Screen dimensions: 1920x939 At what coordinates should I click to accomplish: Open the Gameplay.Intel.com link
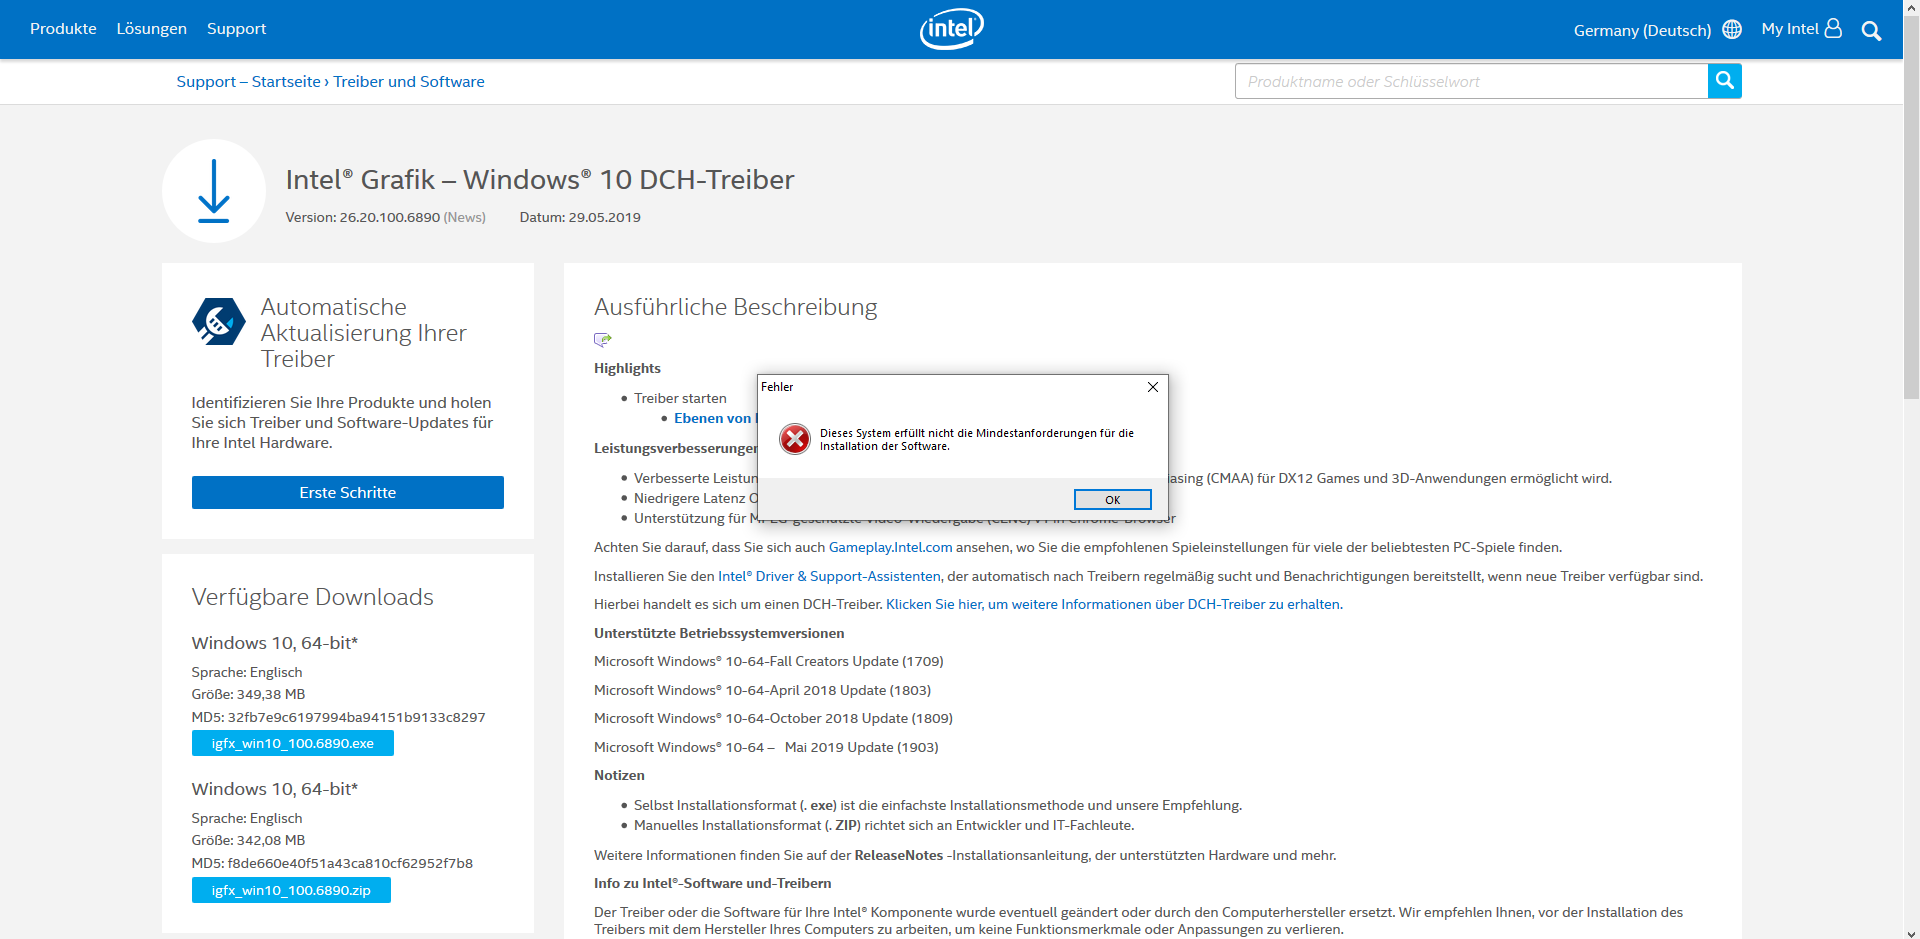pyautogui.click(x=890, y=547)
